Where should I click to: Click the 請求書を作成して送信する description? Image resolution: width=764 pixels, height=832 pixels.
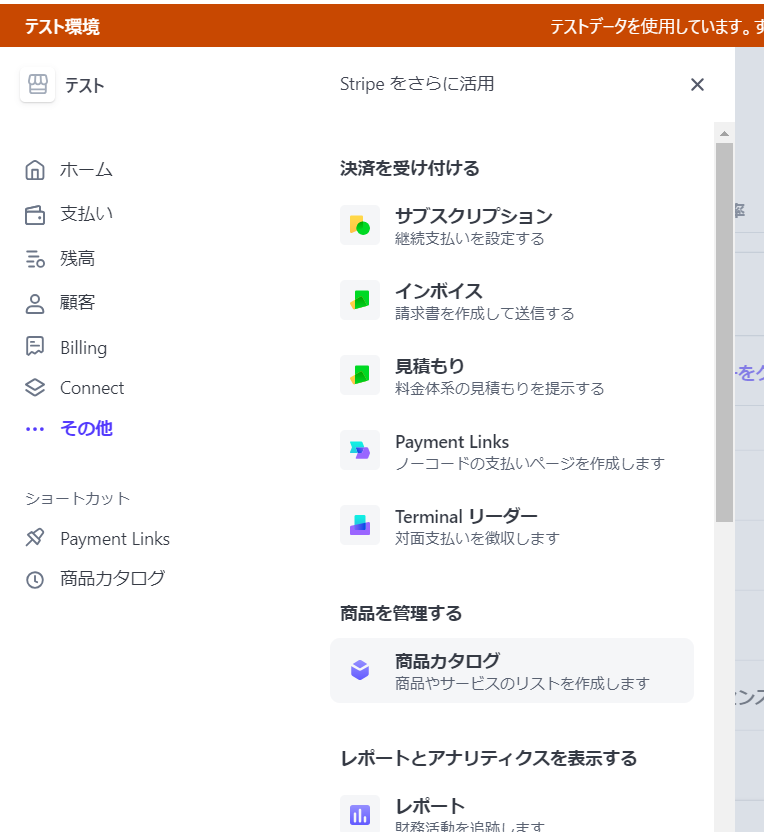pyautogui.click(x=484, y=314)
